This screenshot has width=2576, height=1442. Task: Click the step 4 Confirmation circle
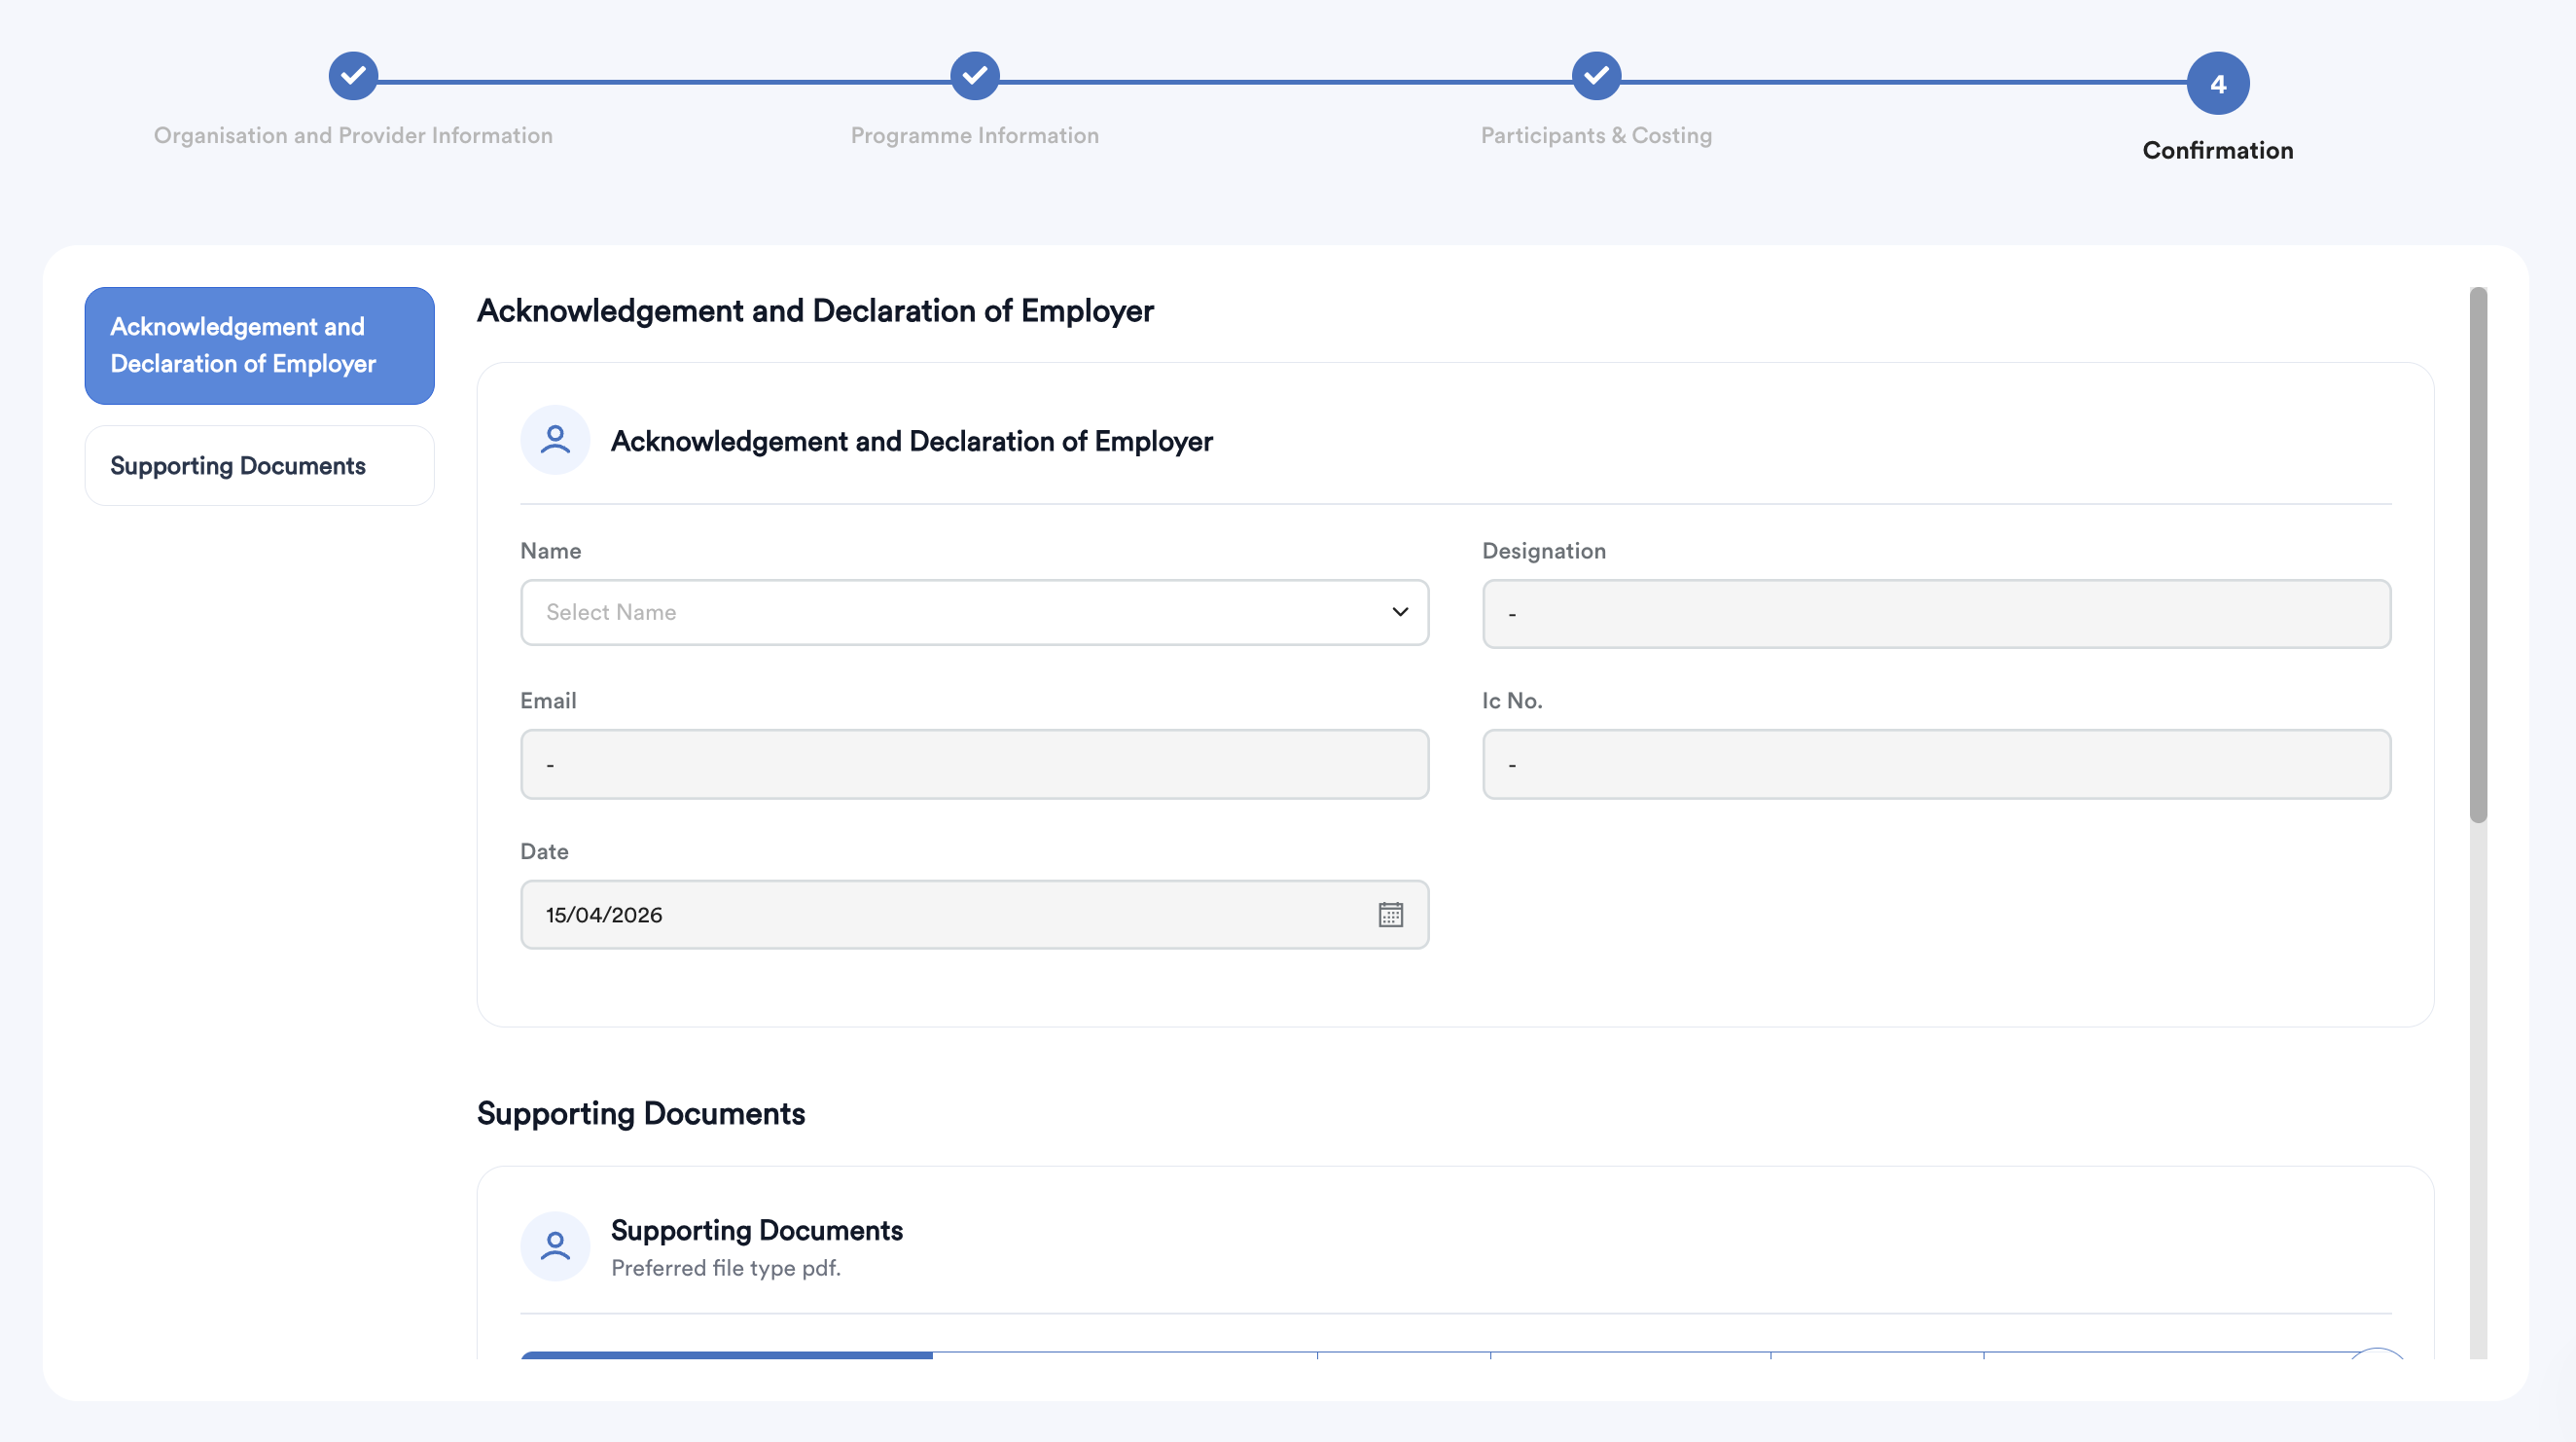click(2217, 83)
